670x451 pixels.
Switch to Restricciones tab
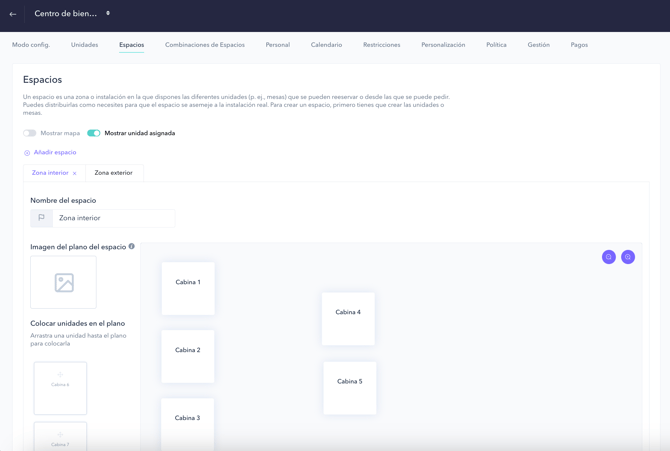[382, 44]
